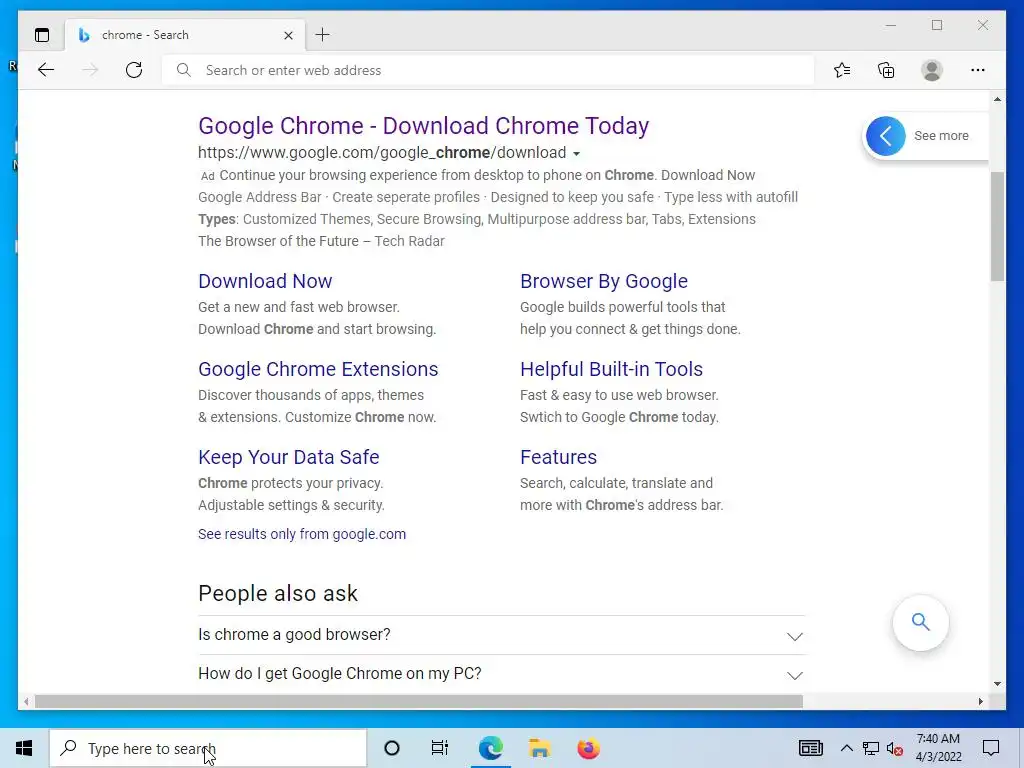The height and width of the screenshot is (768, 1024).
Task: Click the network status tray icon
Action: tap(871, 748)
